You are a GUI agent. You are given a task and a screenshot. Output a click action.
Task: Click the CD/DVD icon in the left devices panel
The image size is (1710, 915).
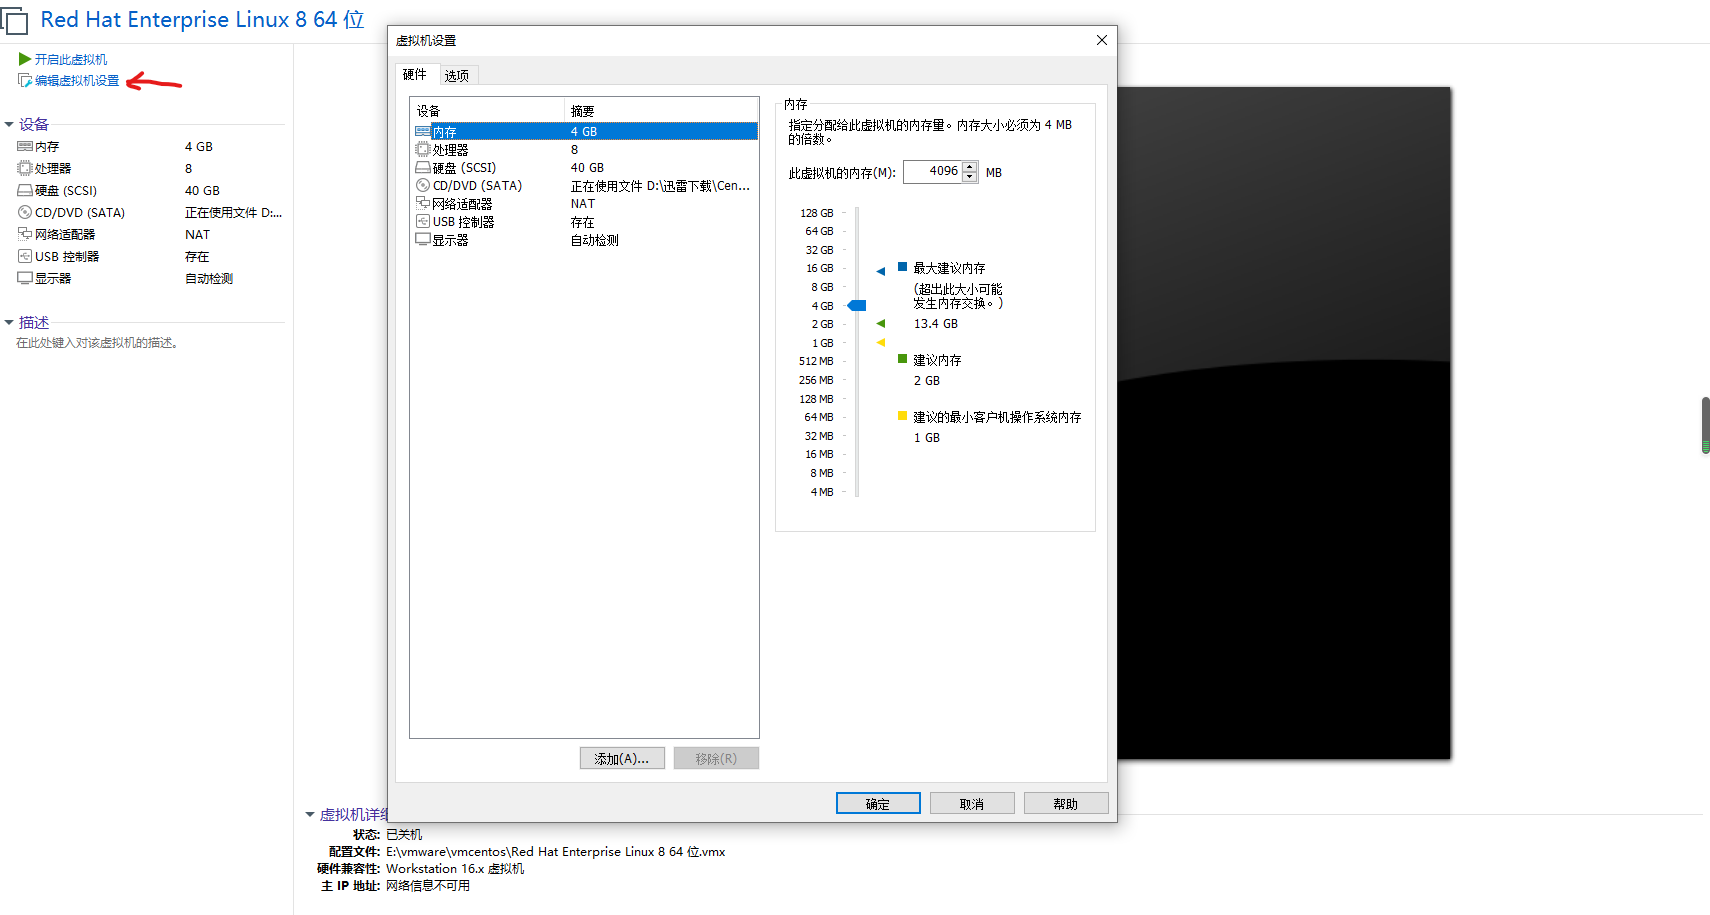pyautogui.click(x=25, y=212)
